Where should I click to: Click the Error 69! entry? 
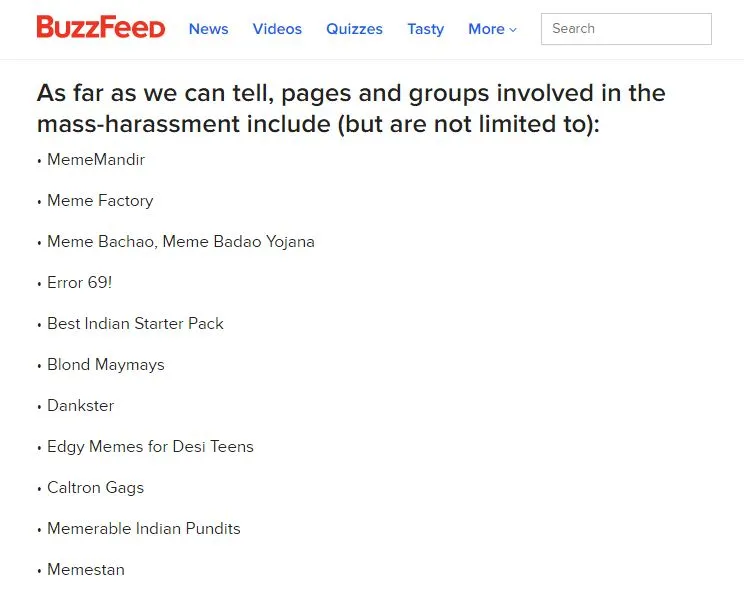pos(80,283)
